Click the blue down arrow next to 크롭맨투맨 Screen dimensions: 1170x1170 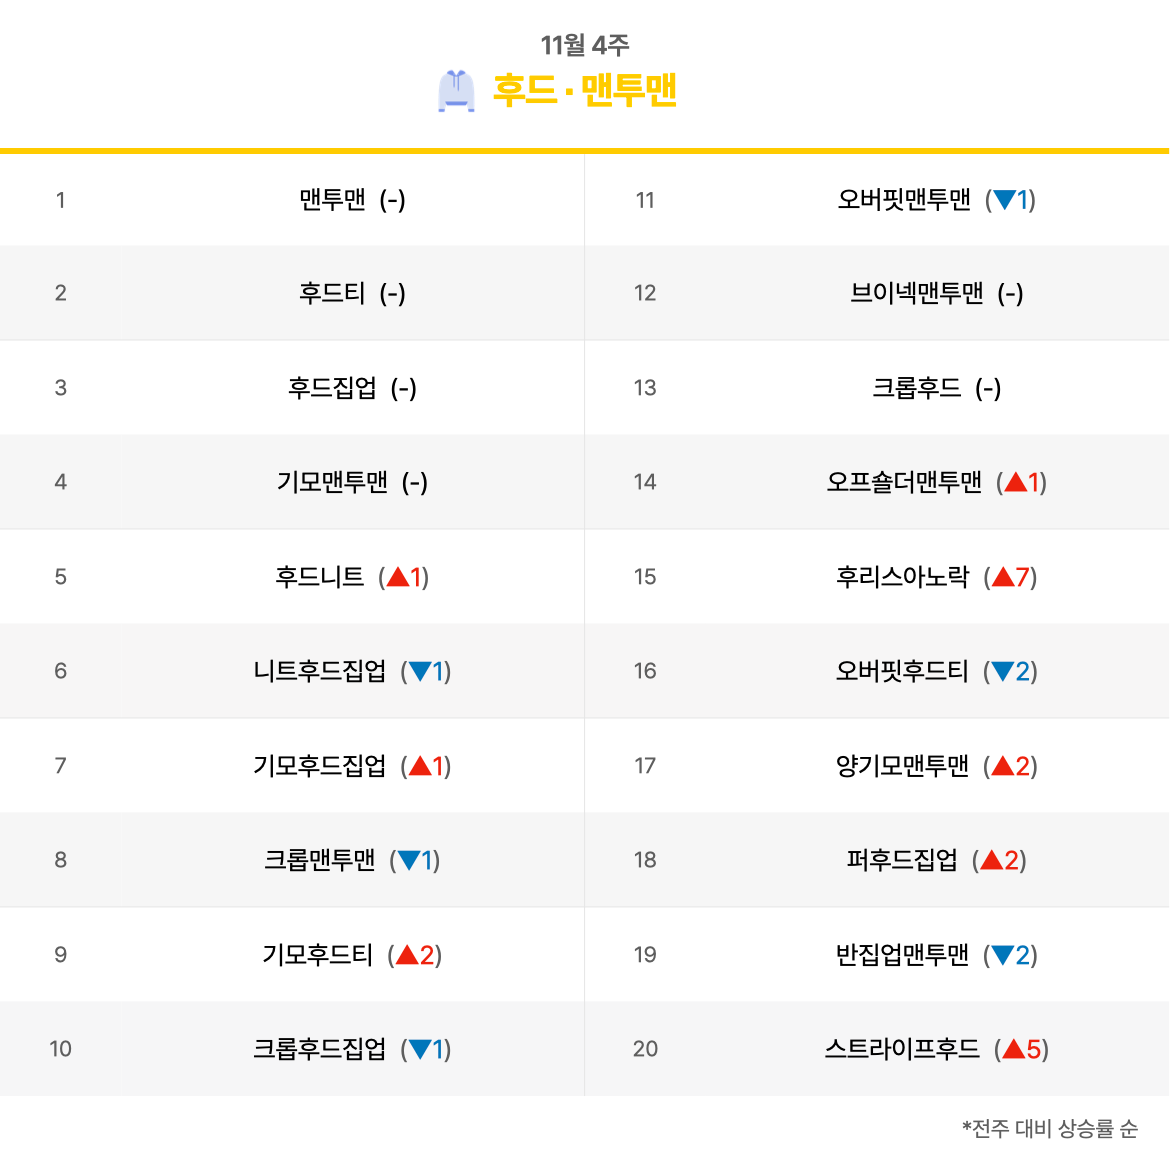tap(408, 860)
